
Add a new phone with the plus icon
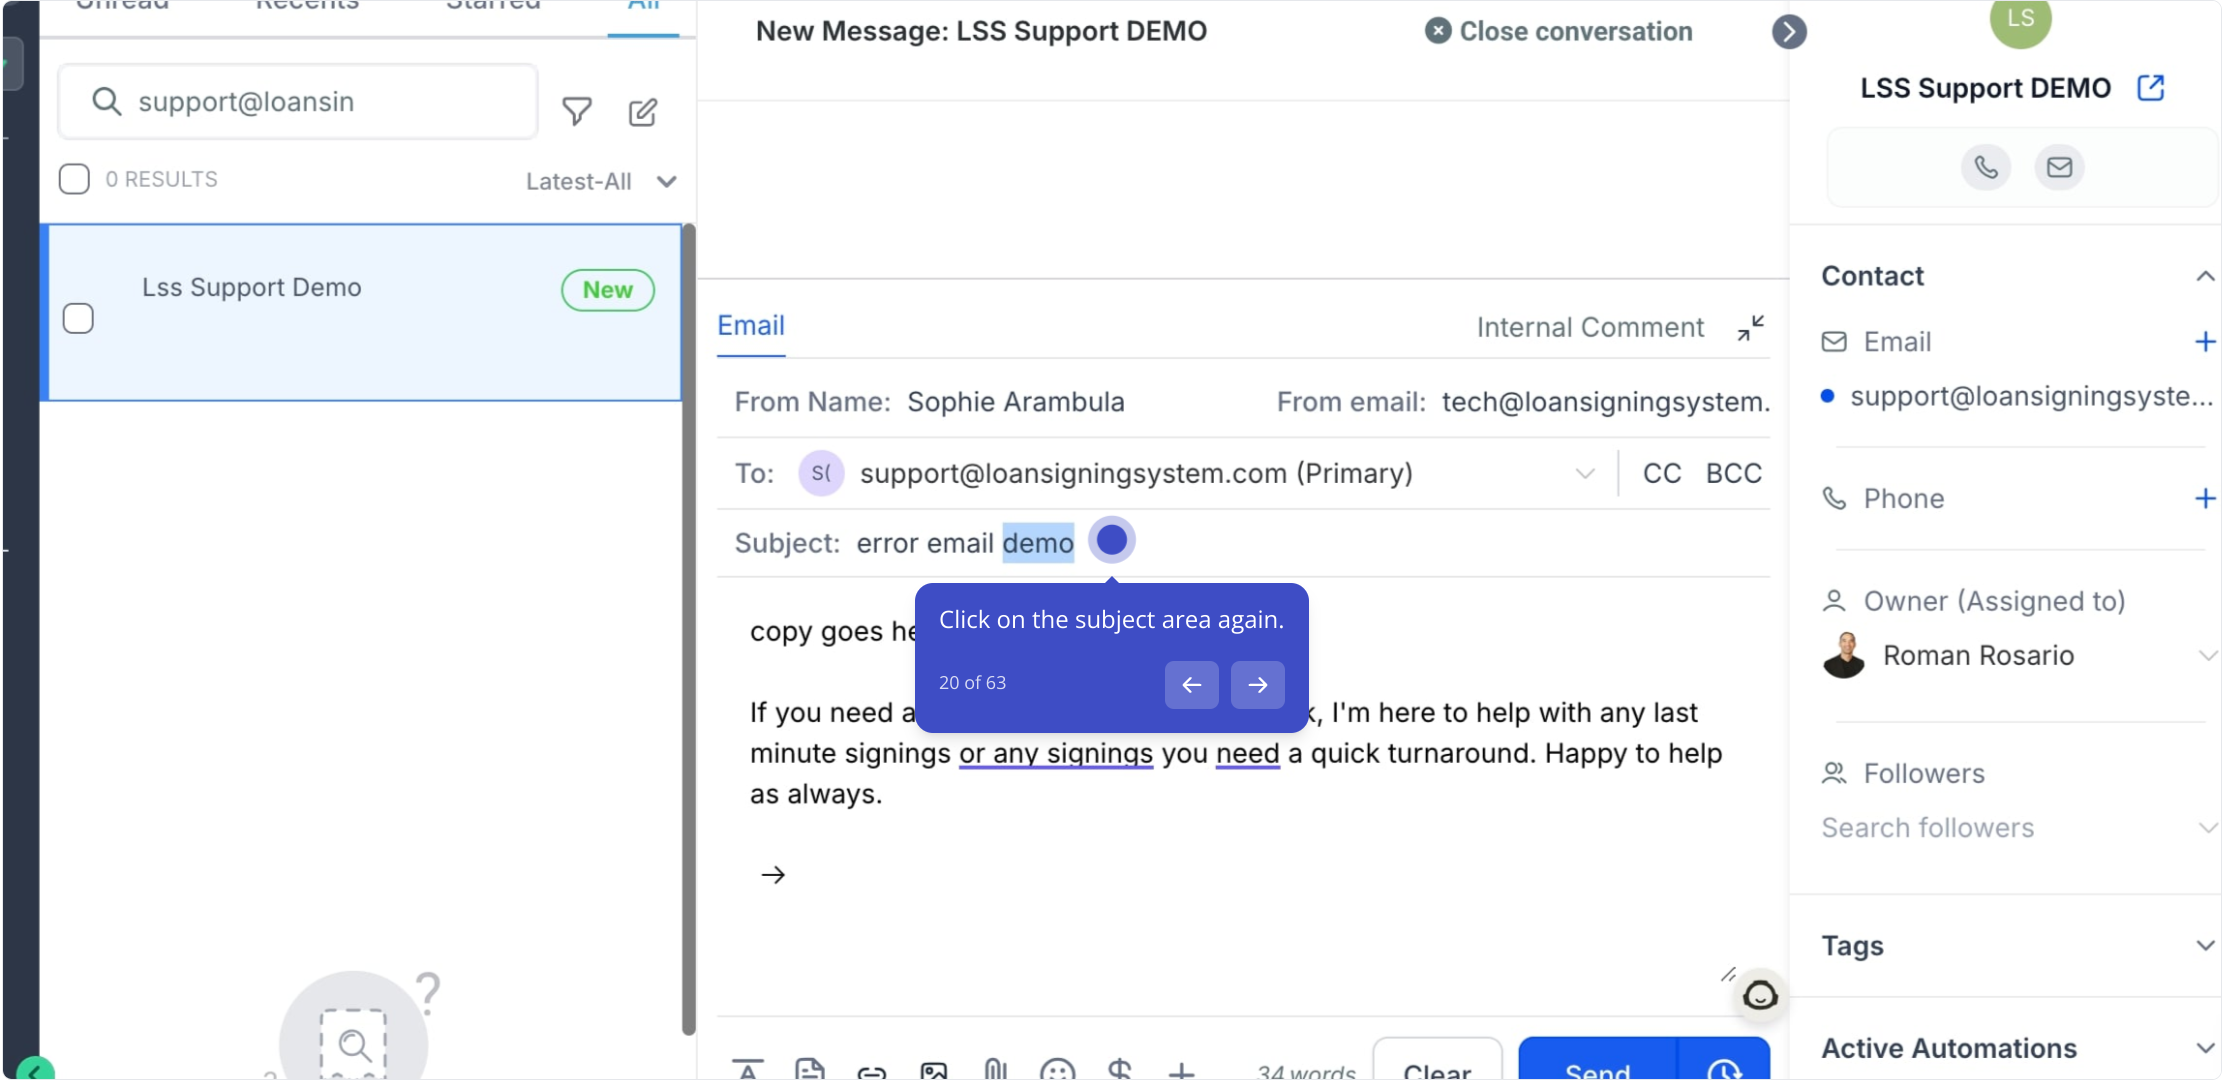[2205, 498]
